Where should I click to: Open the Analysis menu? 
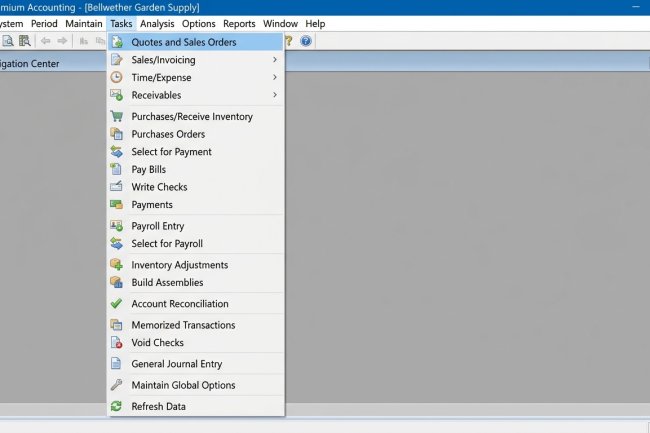point(157,24)
